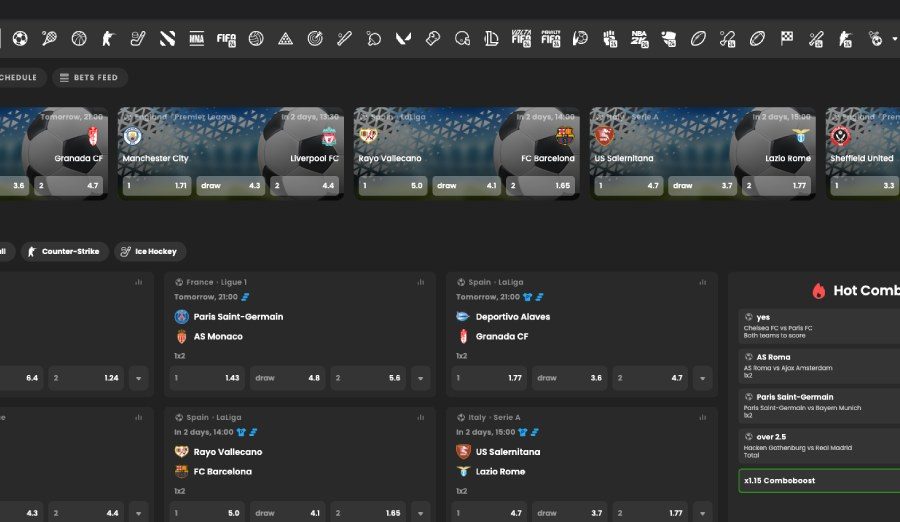This screenshot has height=522, width=900.
Task: Open Italy Serie A league link on lower card
Action: tap(494, 417)
